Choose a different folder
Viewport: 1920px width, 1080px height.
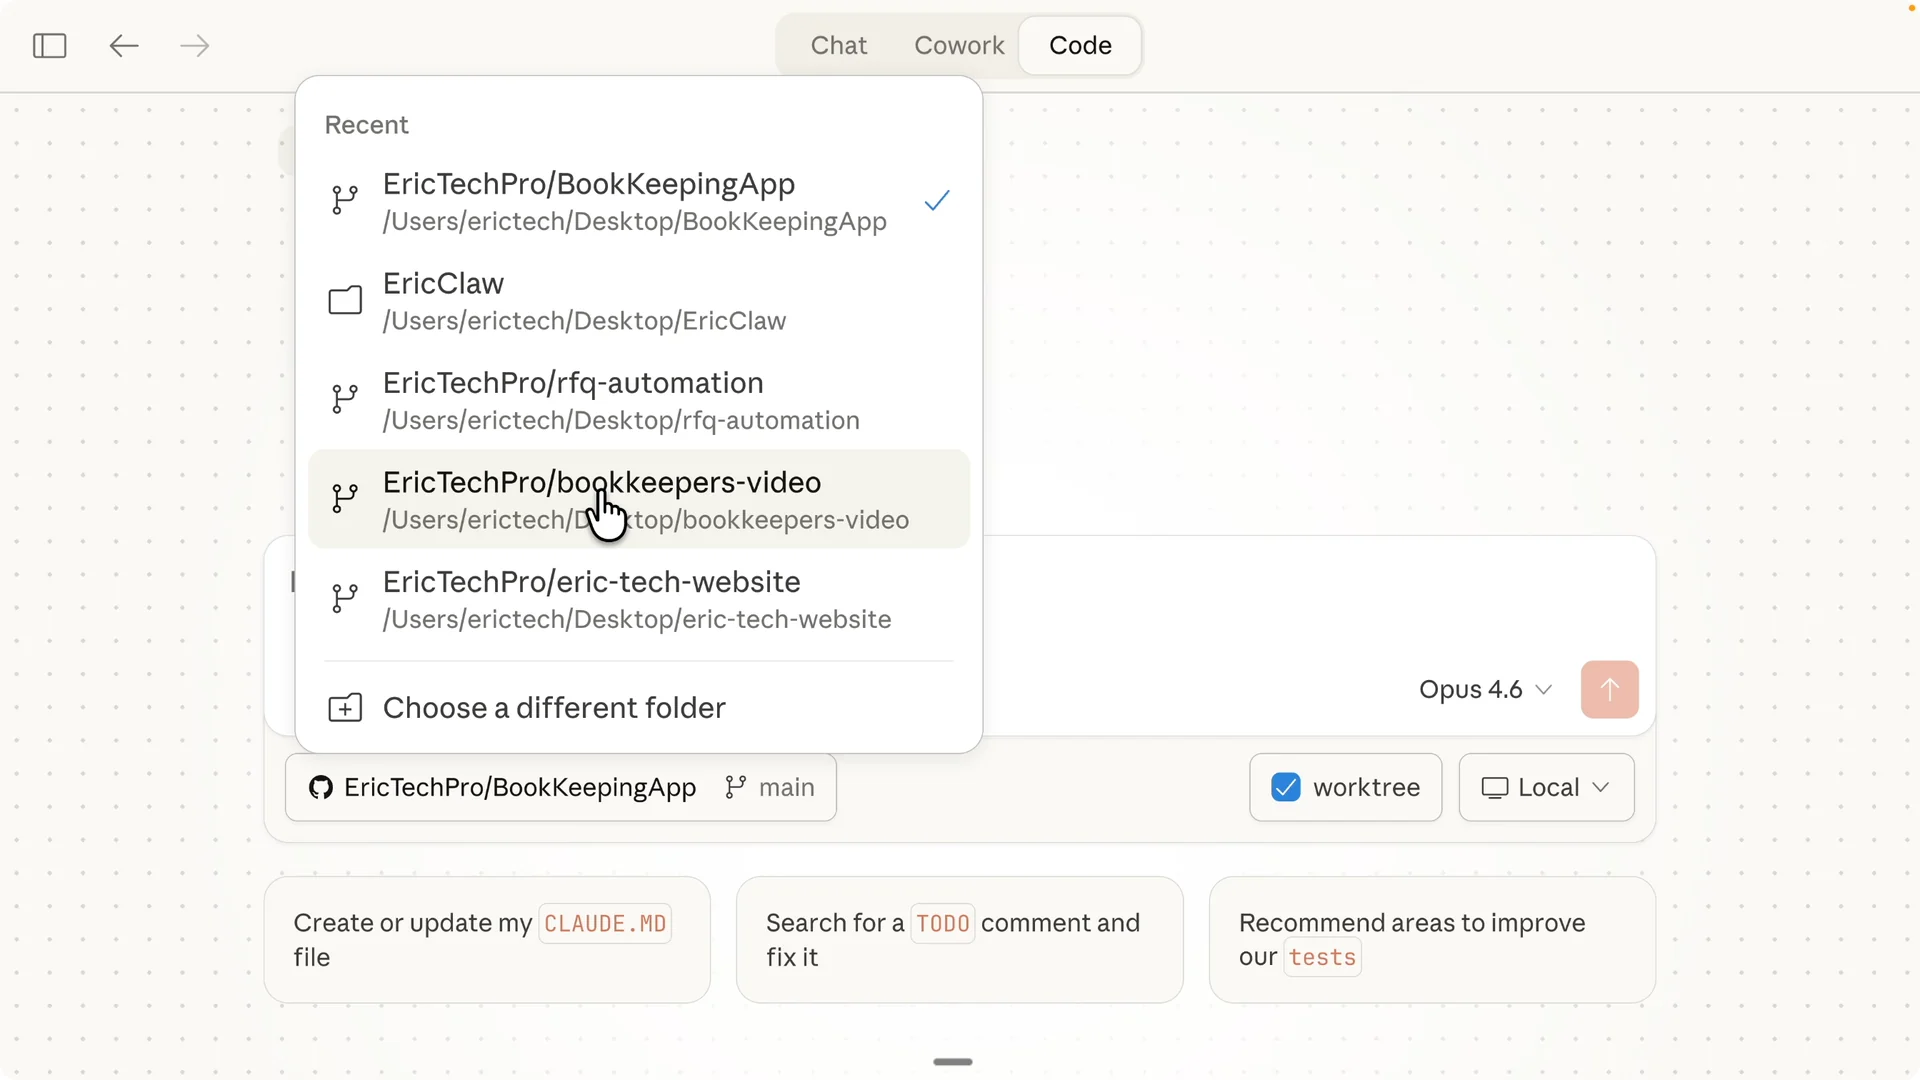(639, 708)
